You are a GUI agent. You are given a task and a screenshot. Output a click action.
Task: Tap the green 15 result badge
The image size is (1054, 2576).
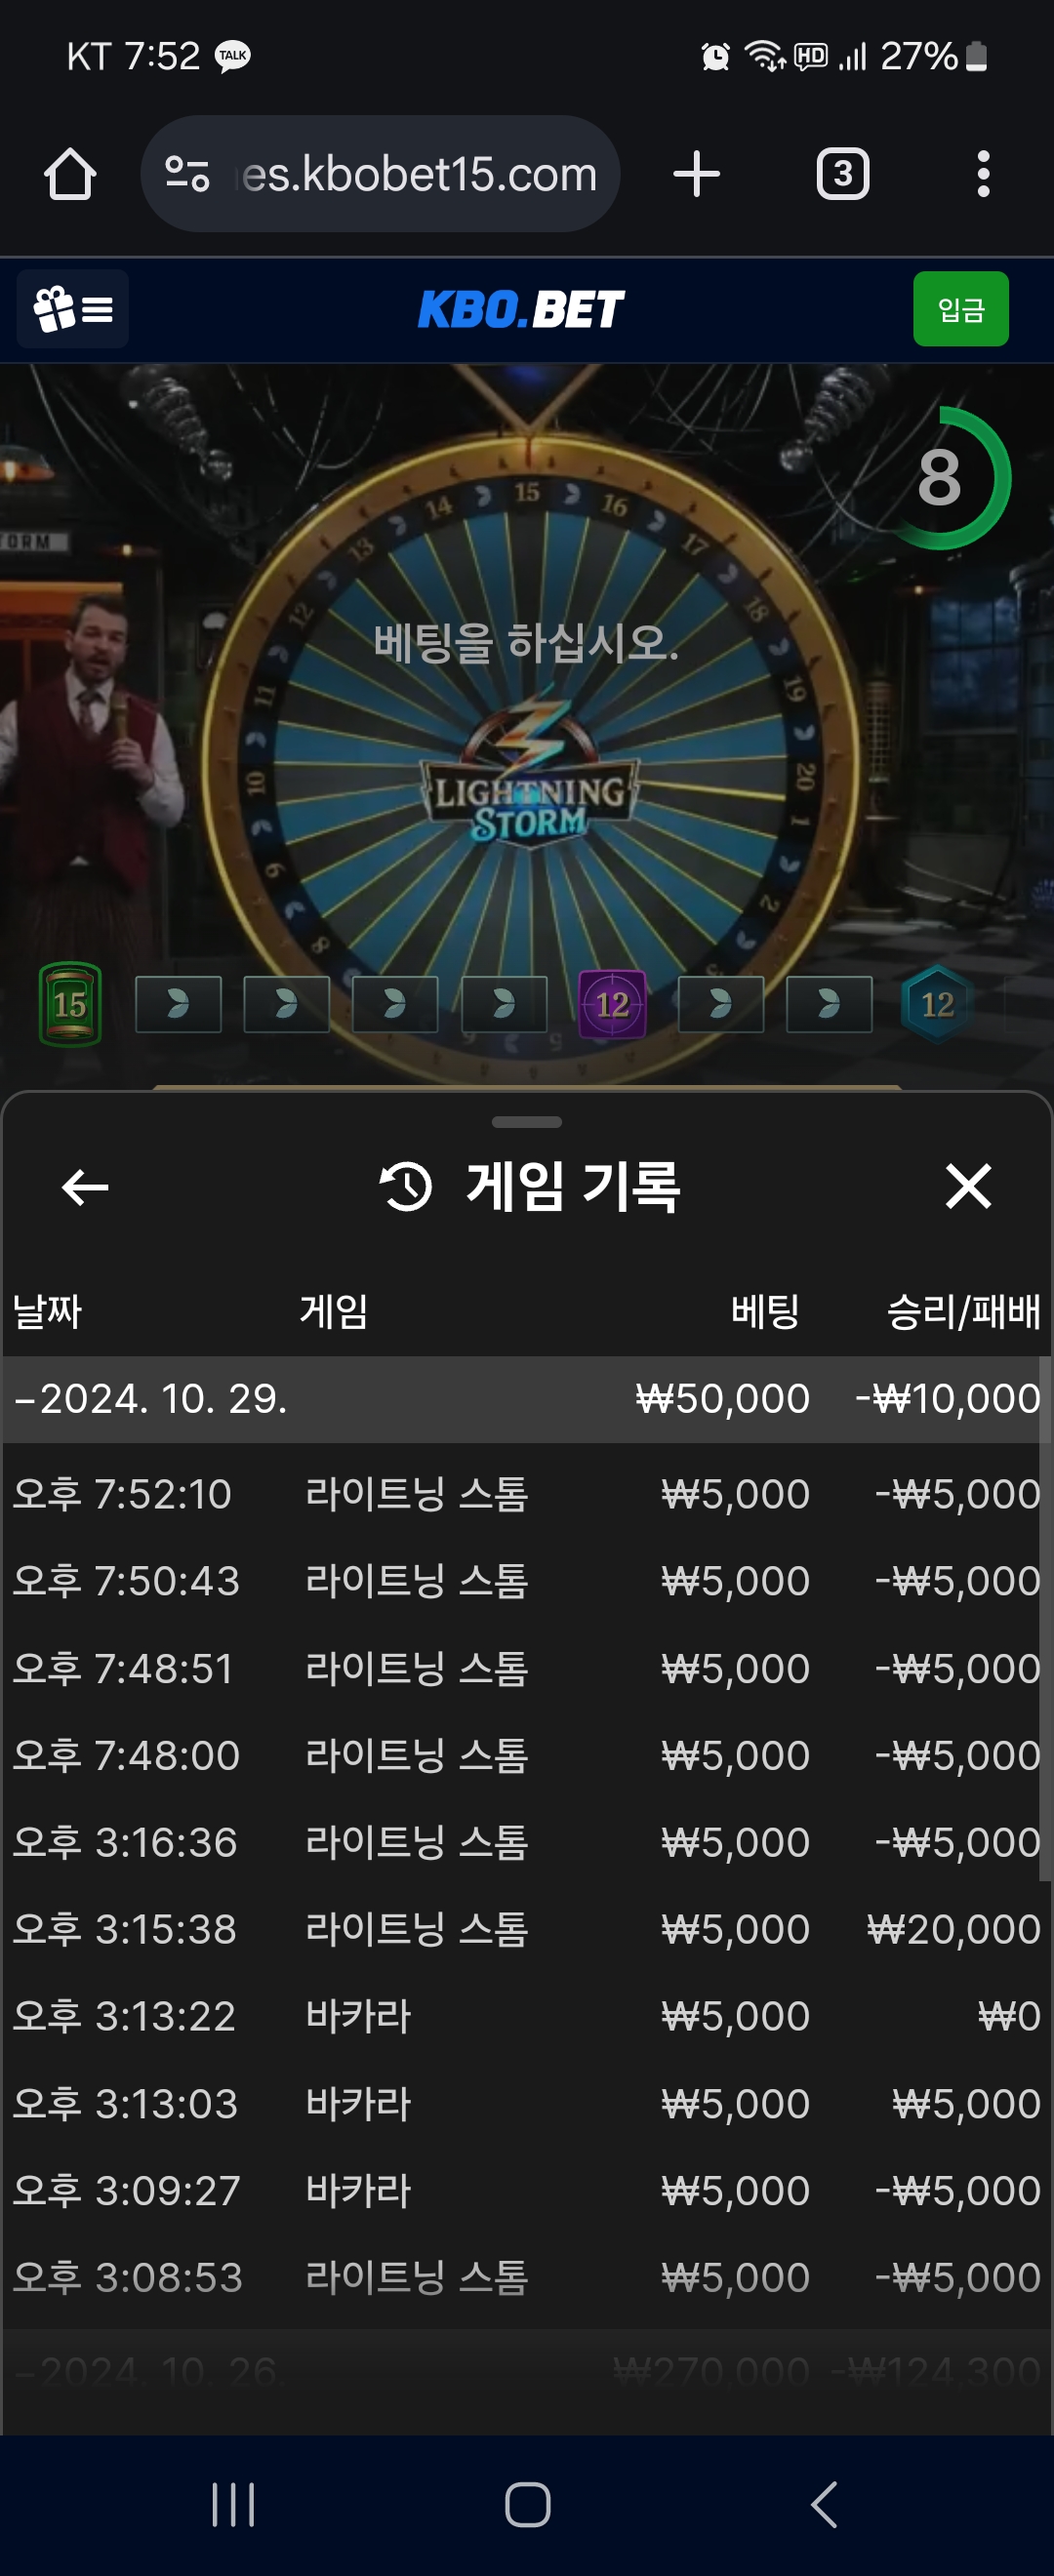[70, 1004]
